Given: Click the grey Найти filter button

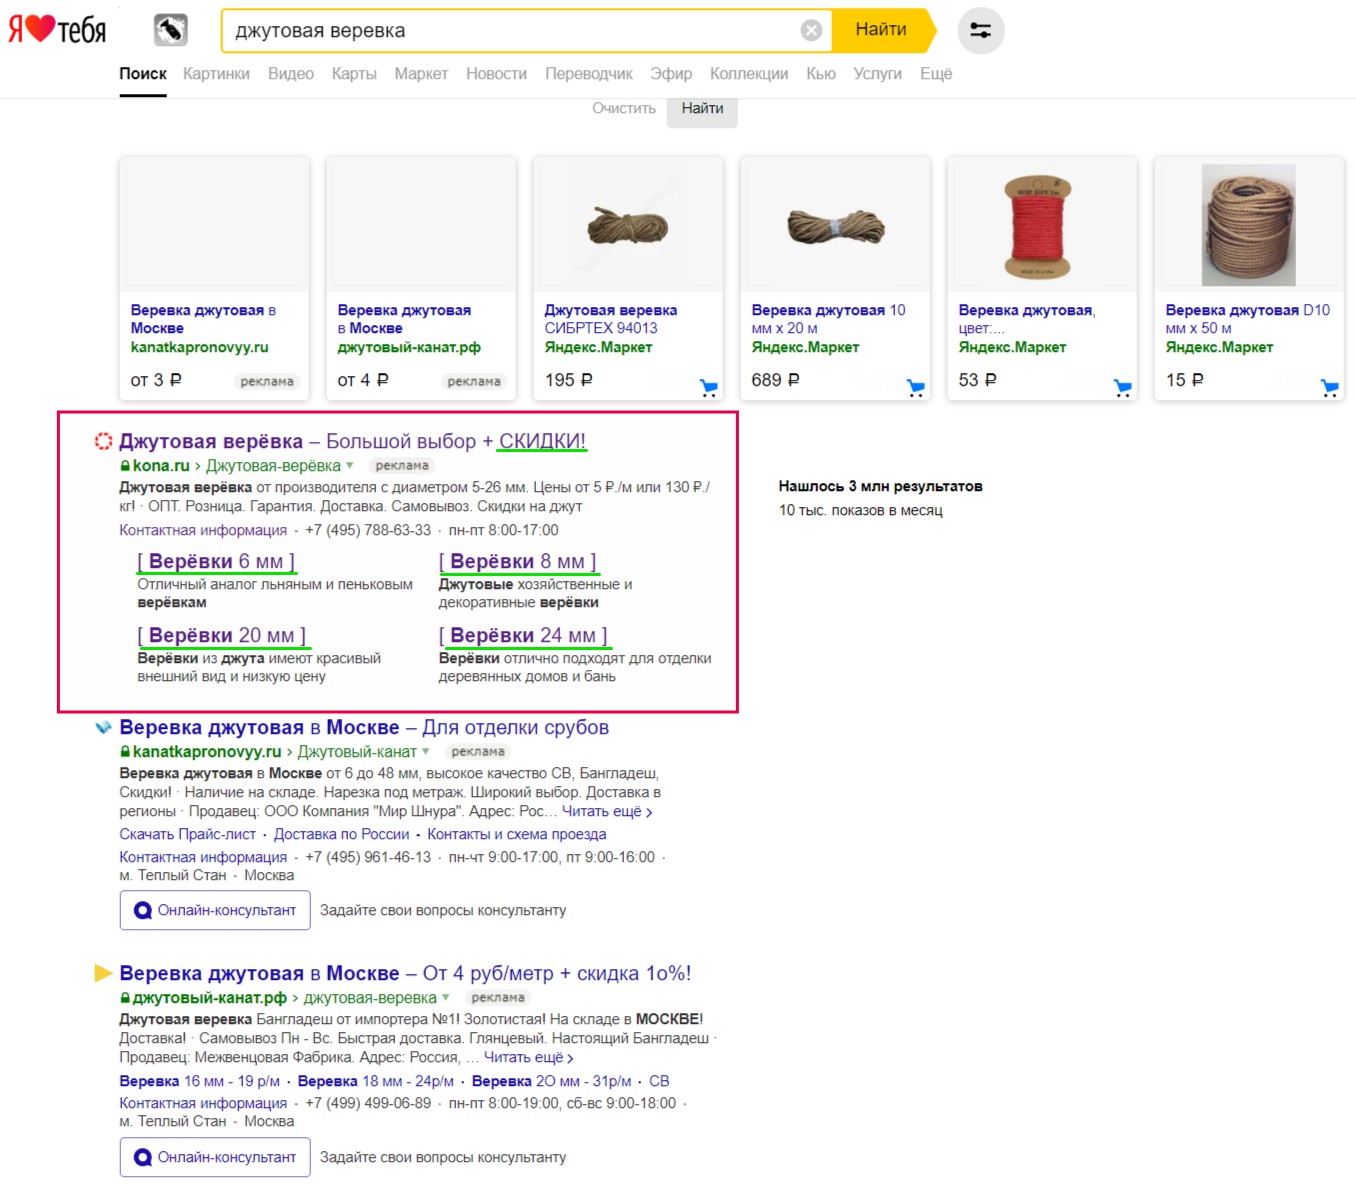Looking at the screenshot, I should pyautogui.click(x=703, y=109).
